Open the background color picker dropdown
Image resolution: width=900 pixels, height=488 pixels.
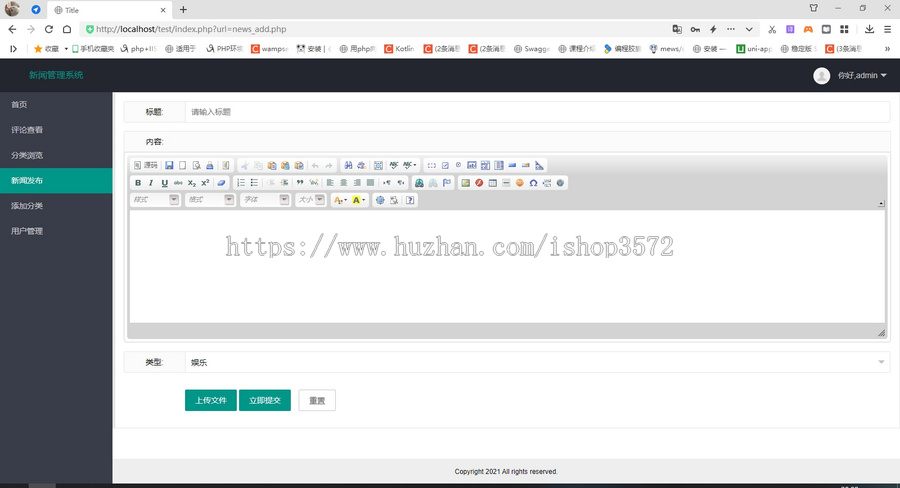(359, 200)
